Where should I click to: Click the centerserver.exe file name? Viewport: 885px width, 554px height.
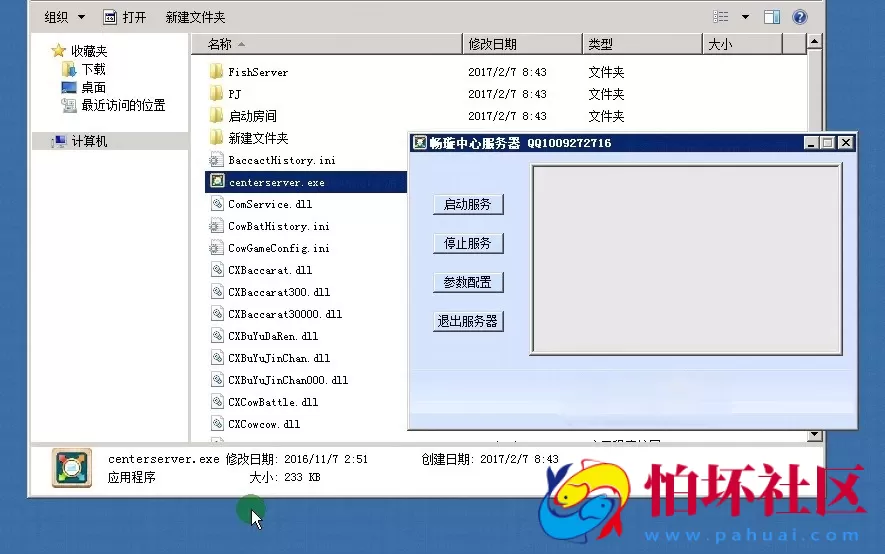277,182
